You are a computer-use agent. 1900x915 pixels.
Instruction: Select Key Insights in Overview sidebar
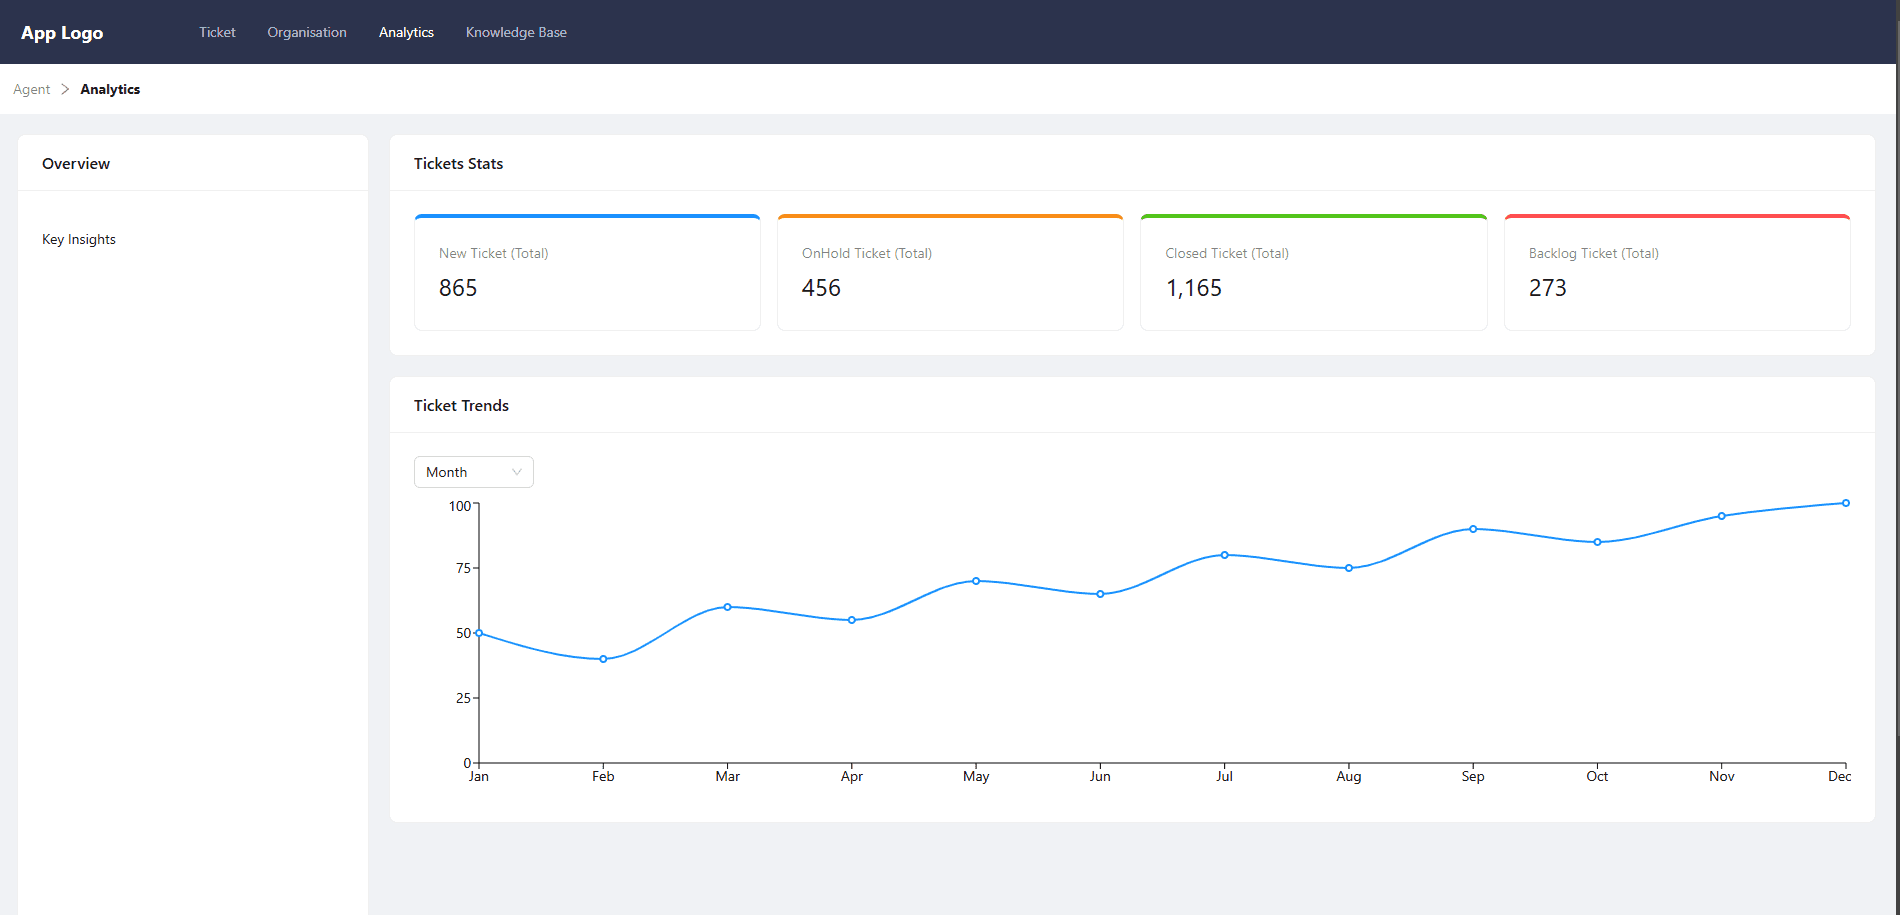point(79,239)
